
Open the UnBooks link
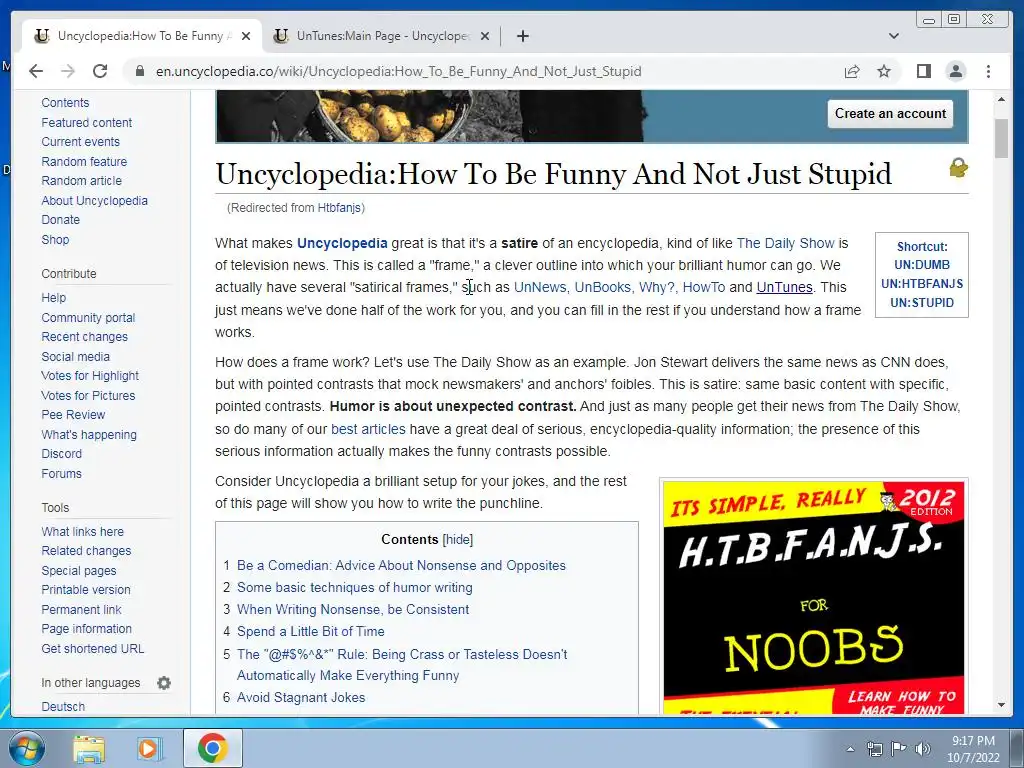click(x=602, y=287)
